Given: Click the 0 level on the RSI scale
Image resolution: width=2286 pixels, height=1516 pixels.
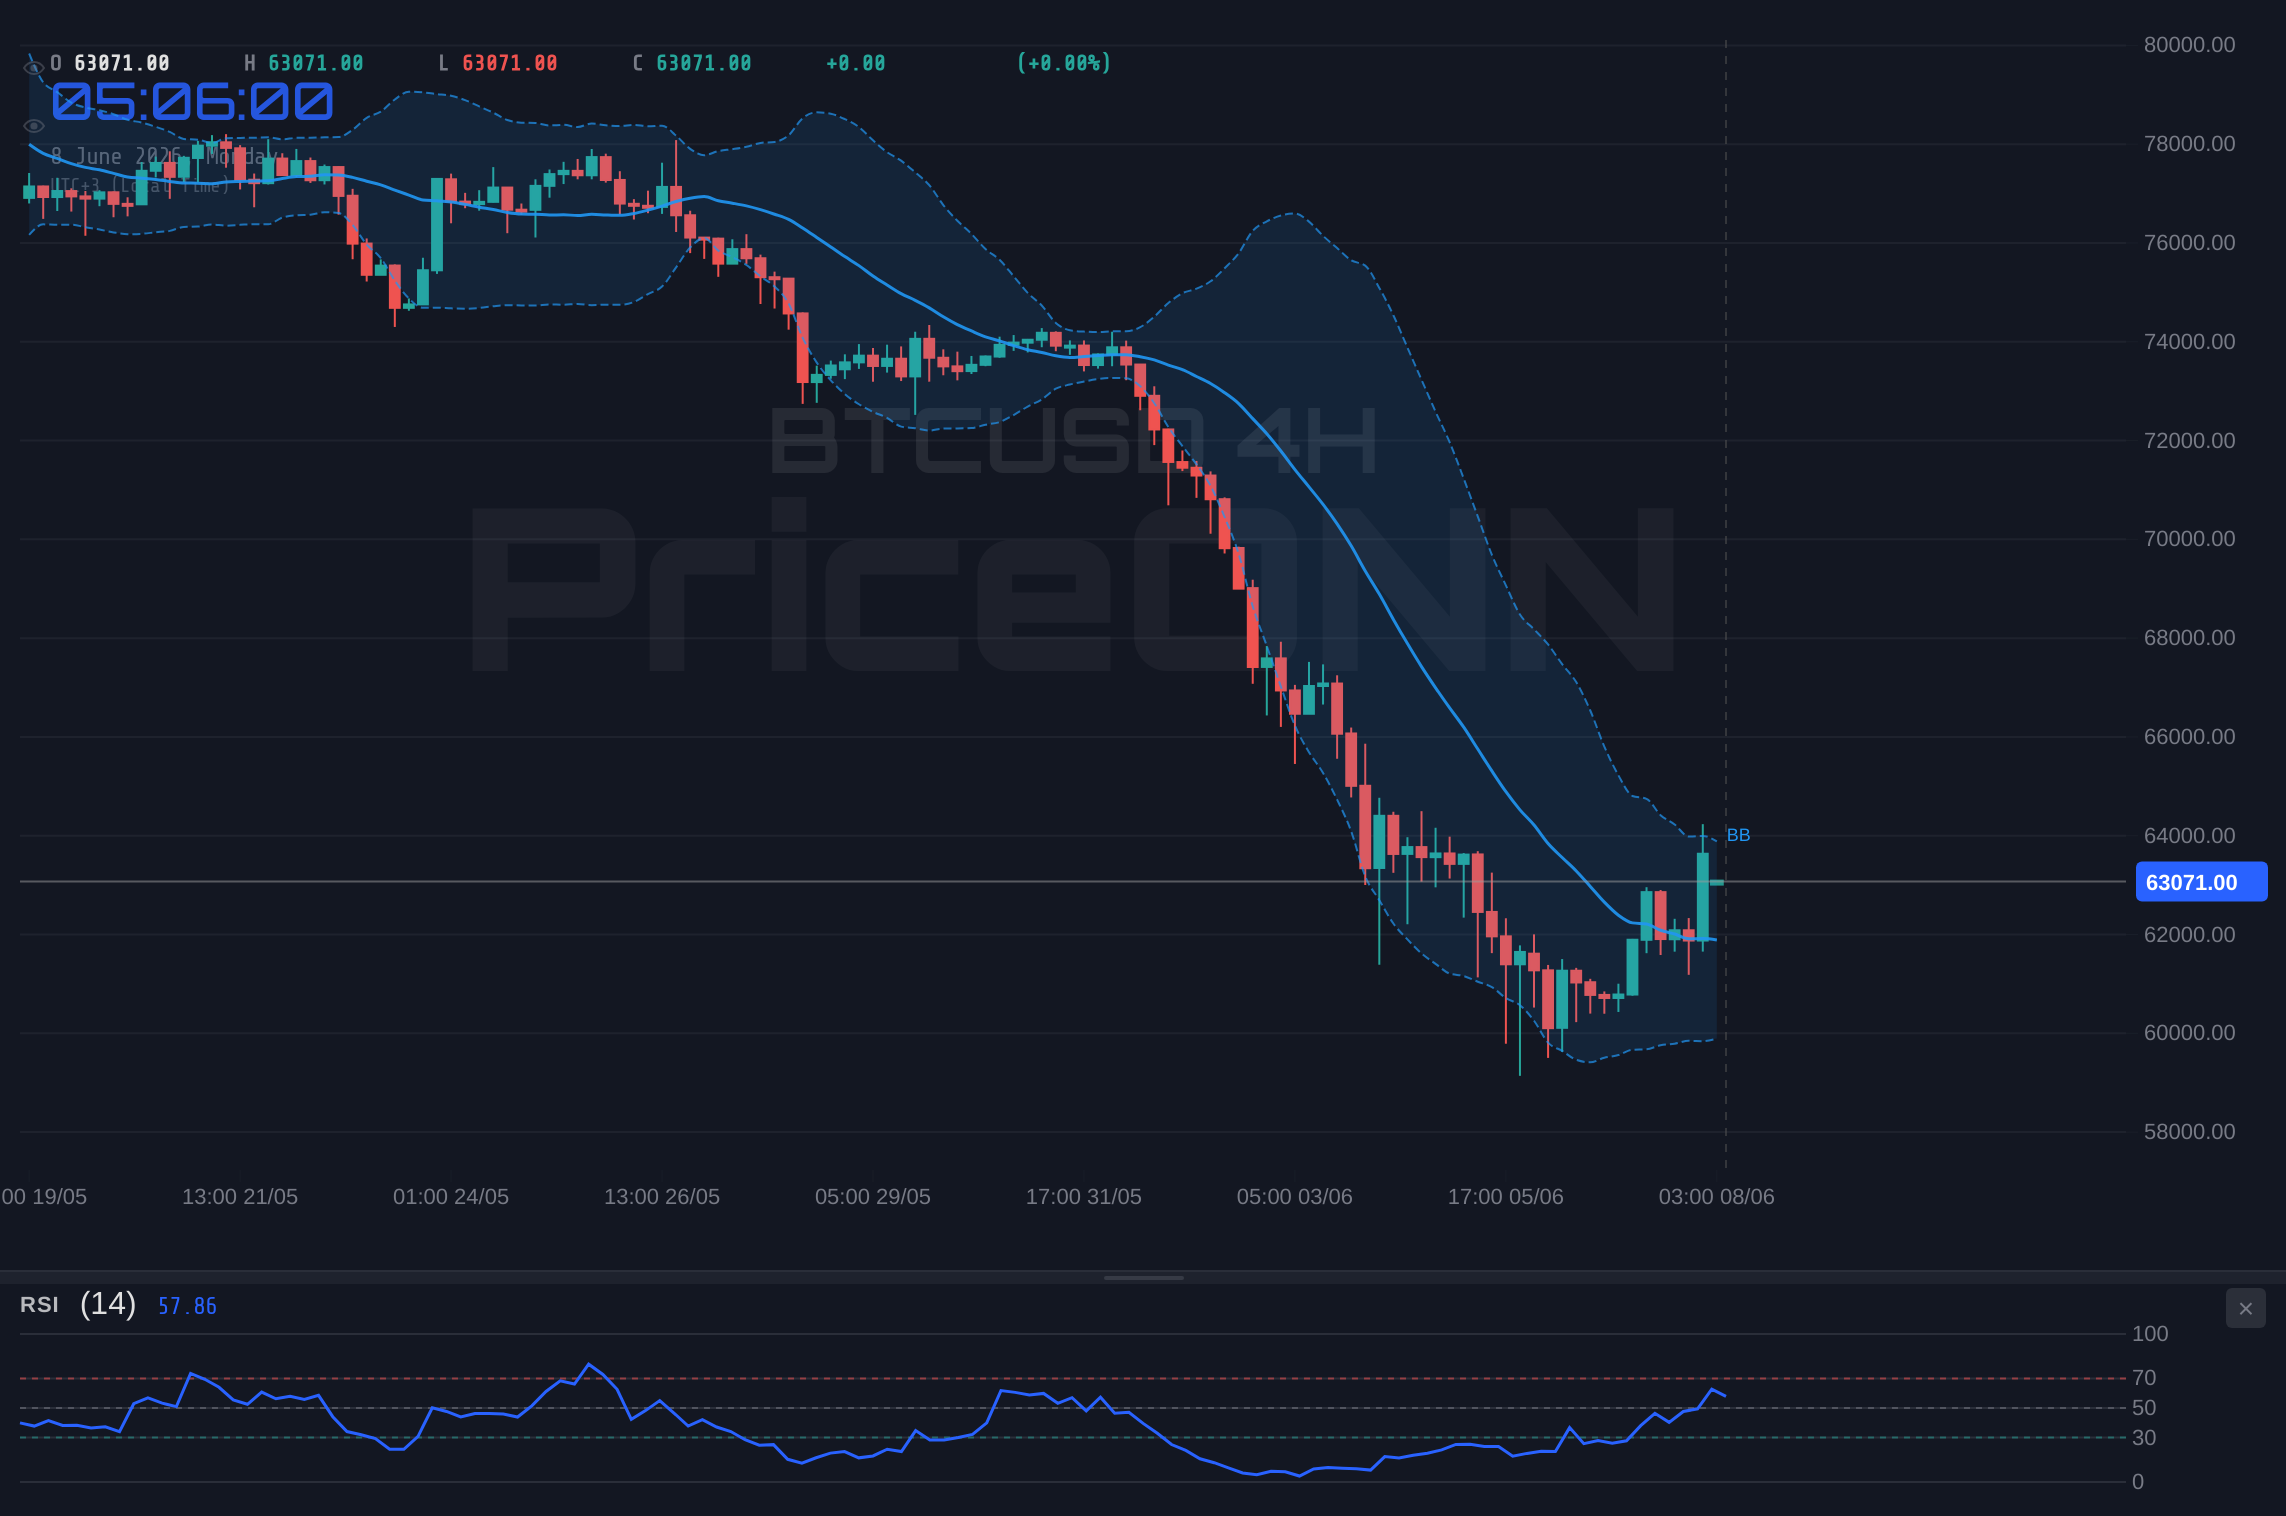Looking at the screenshot, I should pos(2138,1482).
